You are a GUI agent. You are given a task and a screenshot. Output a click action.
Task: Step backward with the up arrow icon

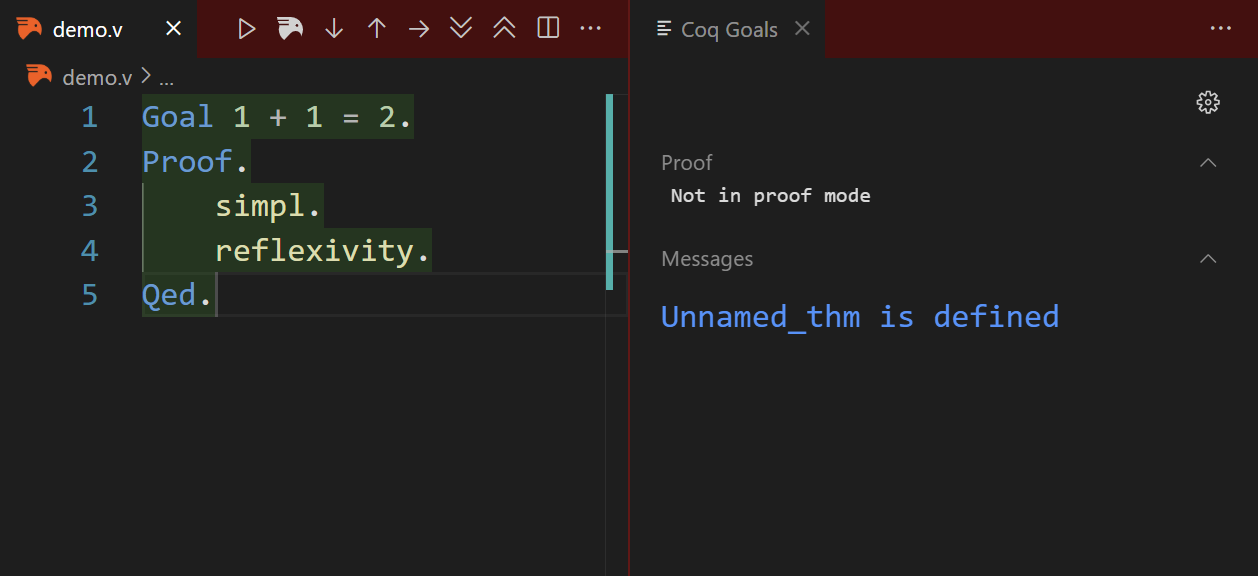(377, 29)
